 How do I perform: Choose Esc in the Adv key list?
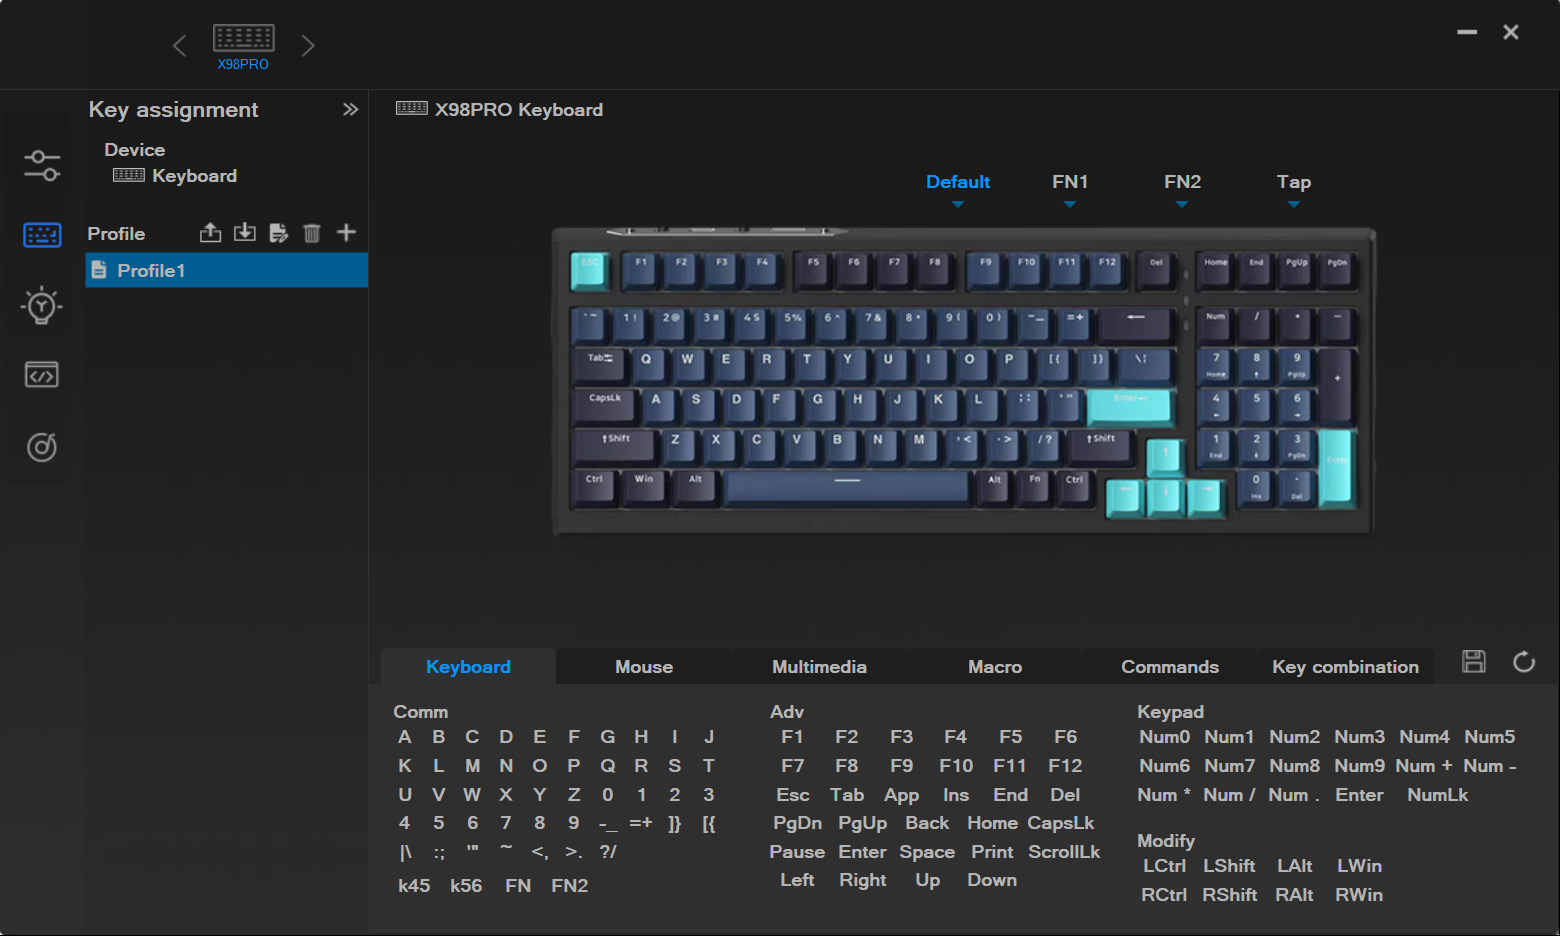coord(793,795)
